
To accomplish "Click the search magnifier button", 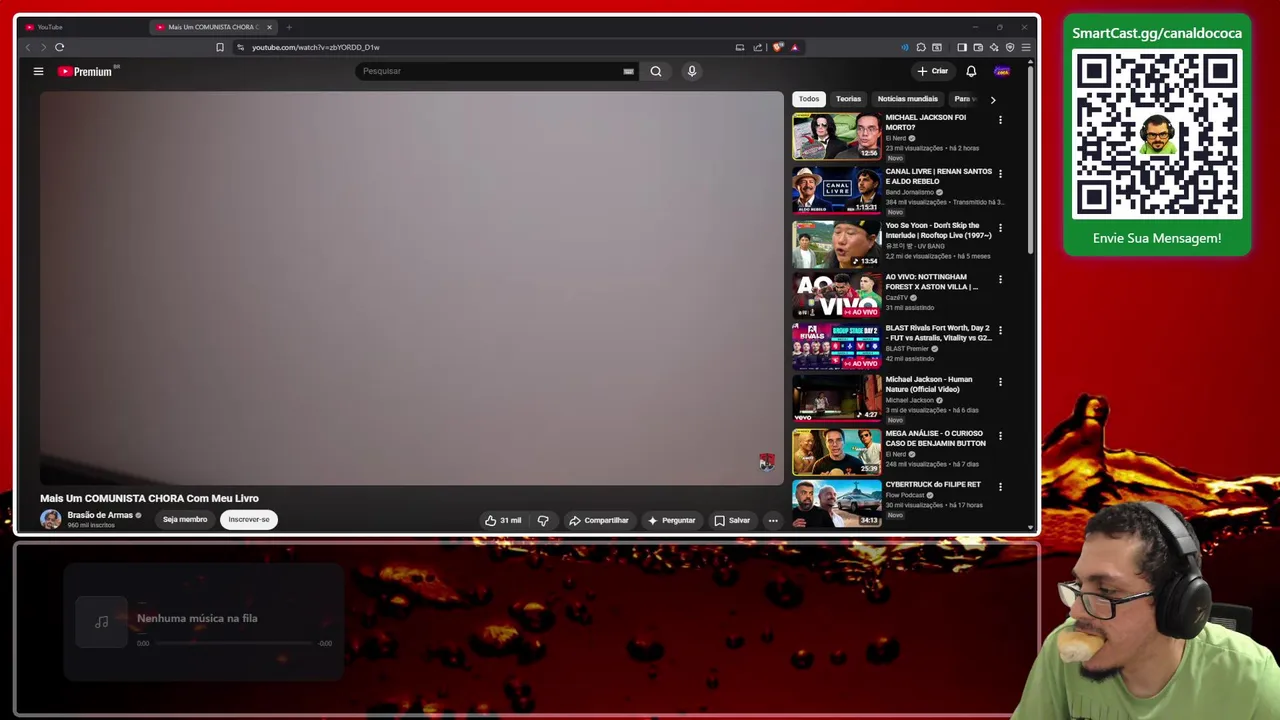I will [656, 71].
